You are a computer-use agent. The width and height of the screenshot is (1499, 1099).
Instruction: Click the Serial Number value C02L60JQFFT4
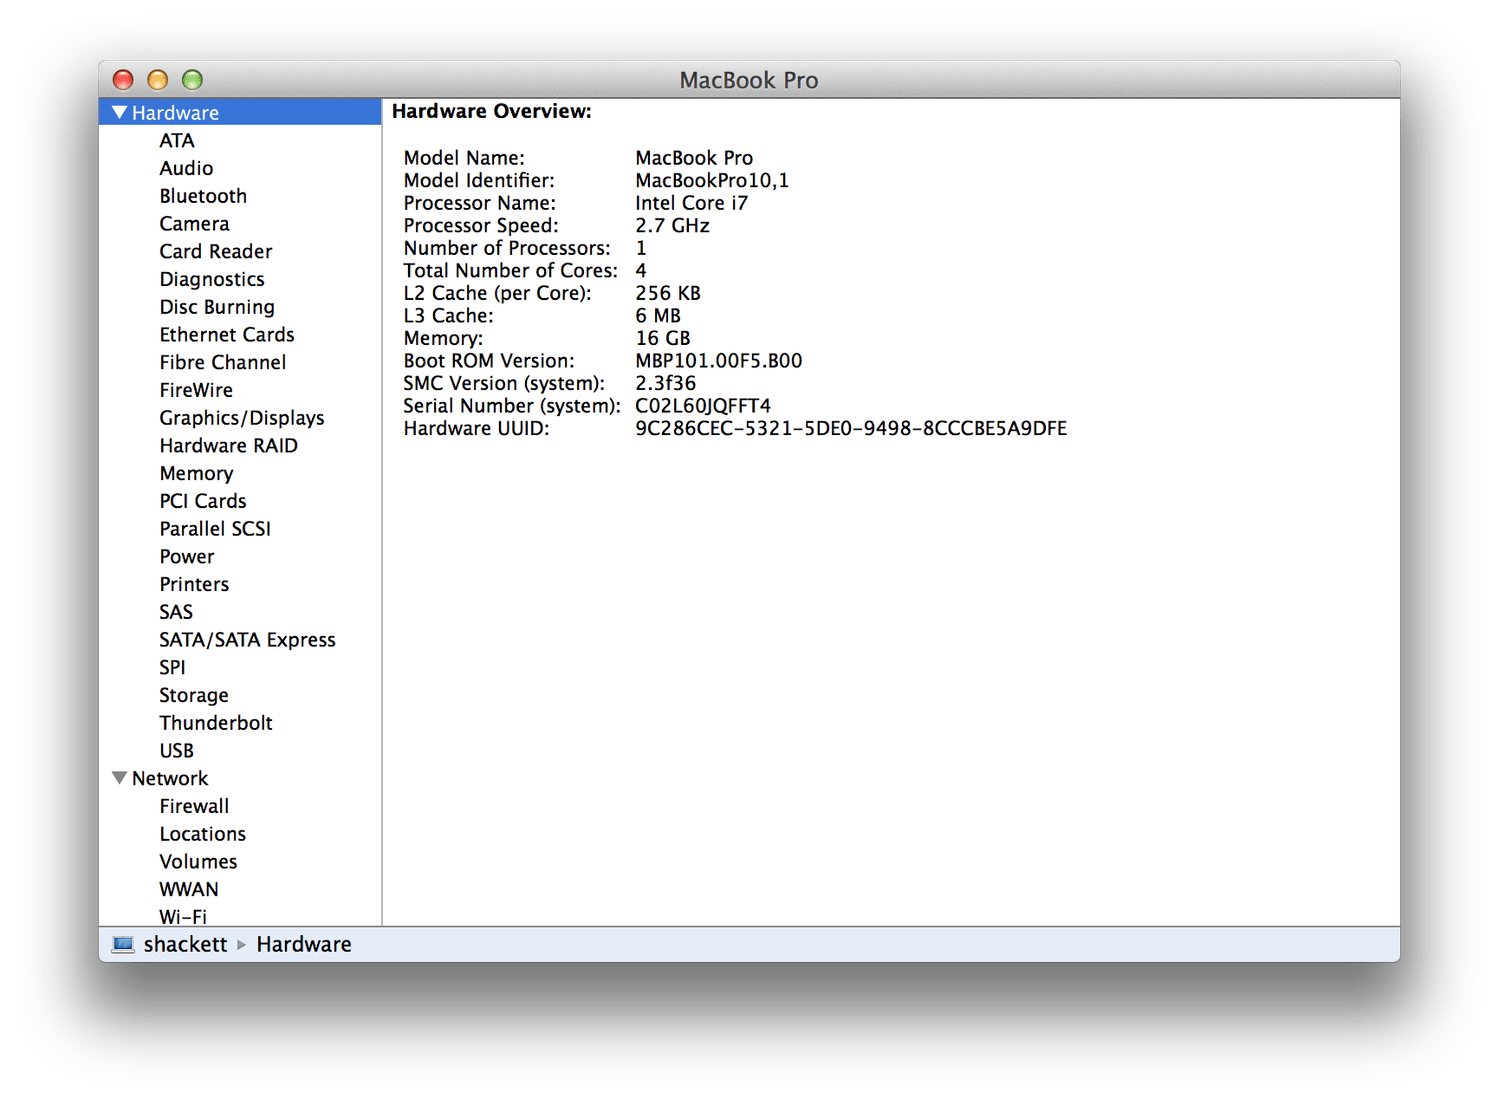click(x=703, y=406)
